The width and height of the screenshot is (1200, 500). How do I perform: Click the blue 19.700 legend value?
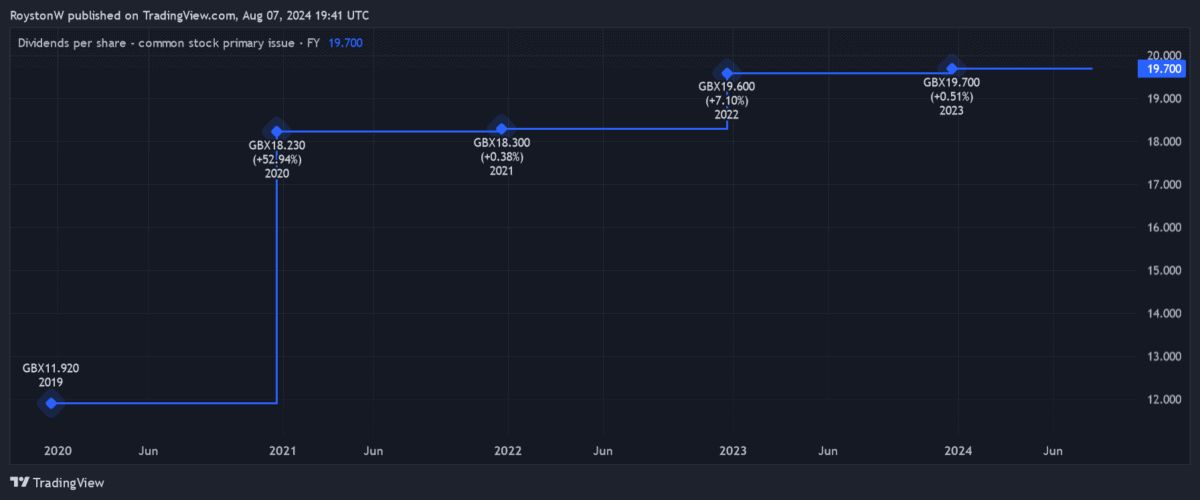coord(346,43)
